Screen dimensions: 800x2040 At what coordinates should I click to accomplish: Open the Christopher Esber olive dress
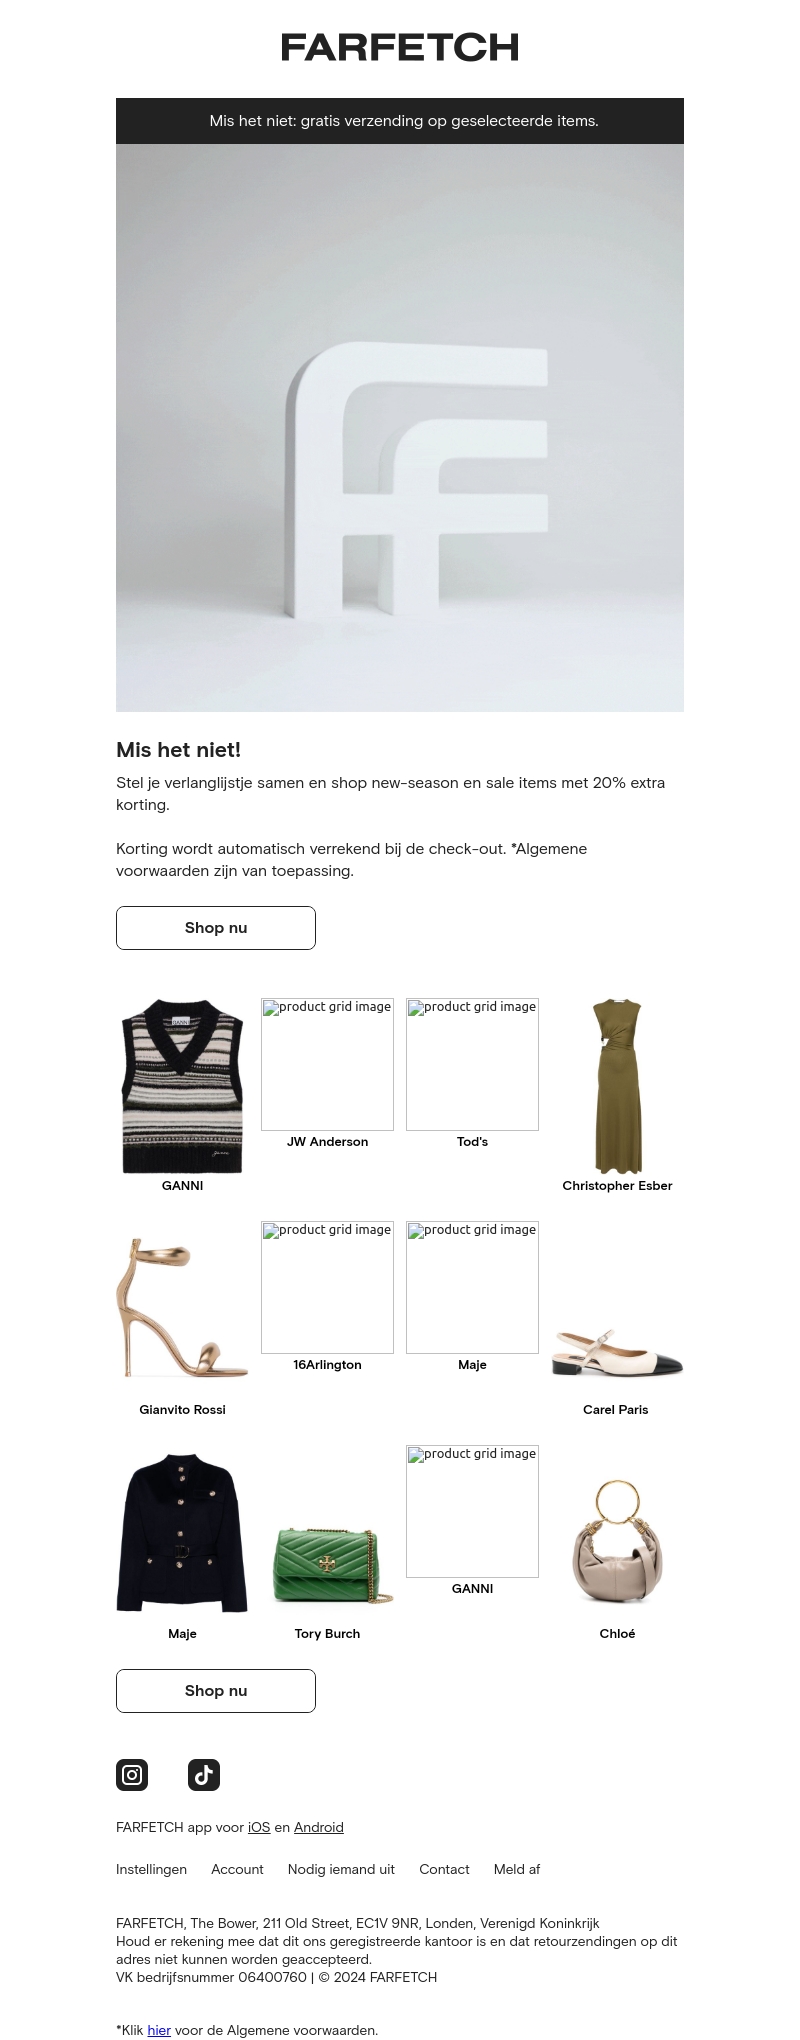pos(617,1086)
